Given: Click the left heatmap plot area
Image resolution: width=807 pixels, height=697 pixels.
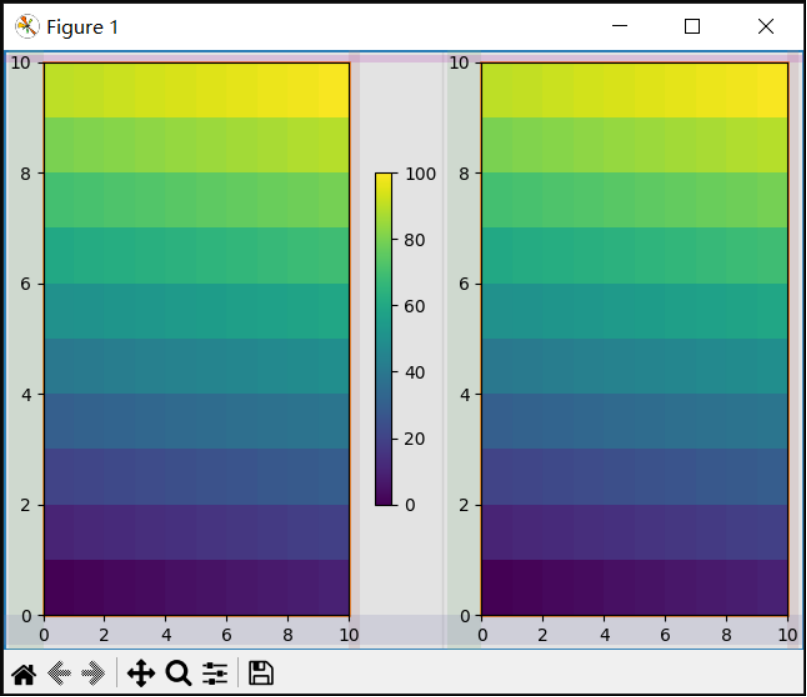Looking at the screenshot, I should tap(197, 339).
